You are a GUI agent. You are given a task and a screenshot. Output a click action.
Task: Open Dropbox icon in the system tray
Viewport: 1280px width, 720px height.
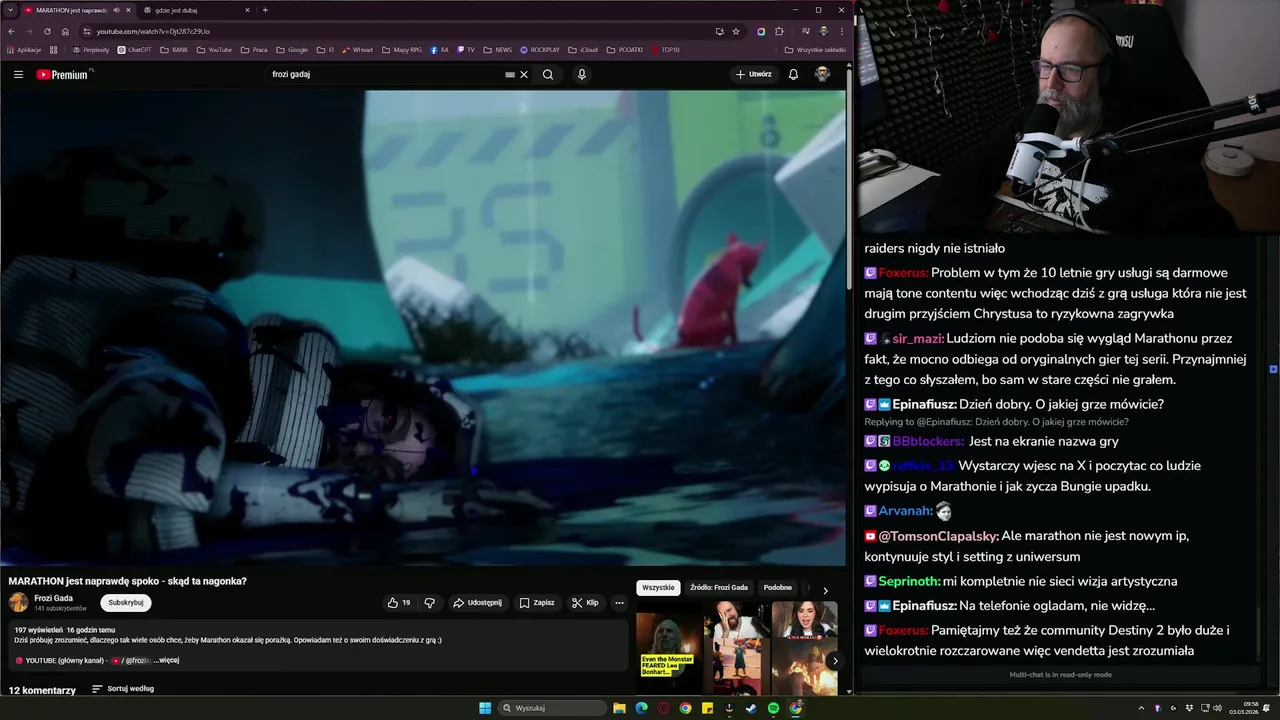click(1189, 708)
